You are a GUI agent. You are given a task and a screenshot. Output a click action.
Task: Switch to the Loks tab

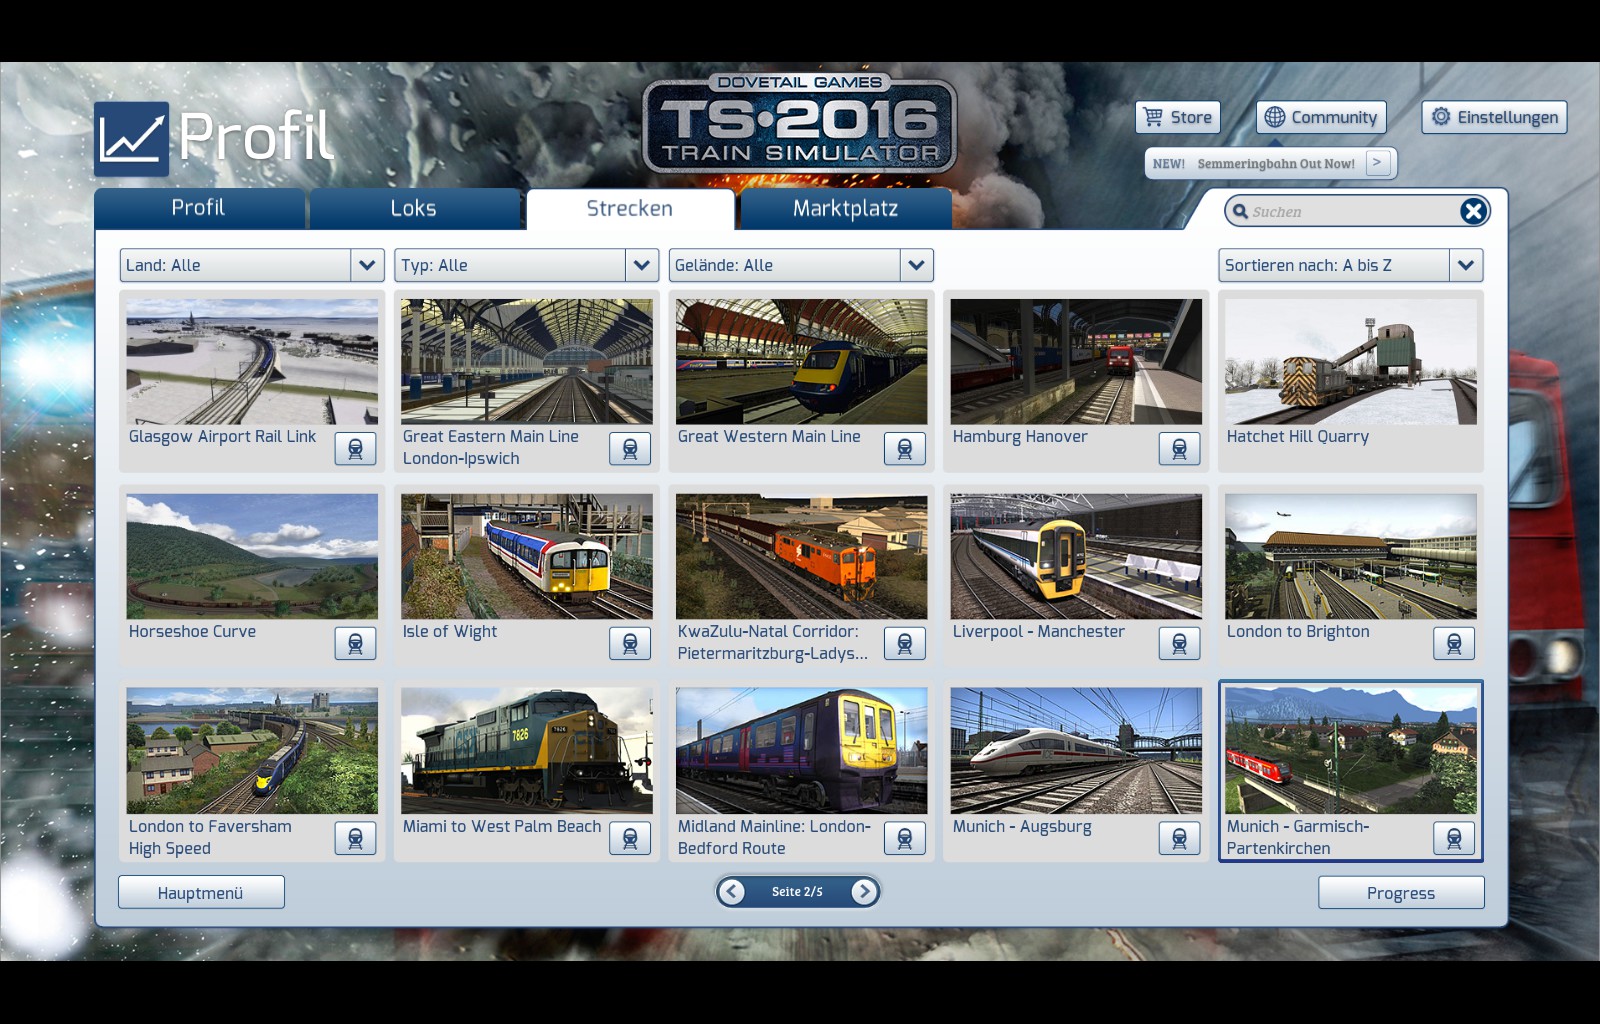click(x=414, y=208)
